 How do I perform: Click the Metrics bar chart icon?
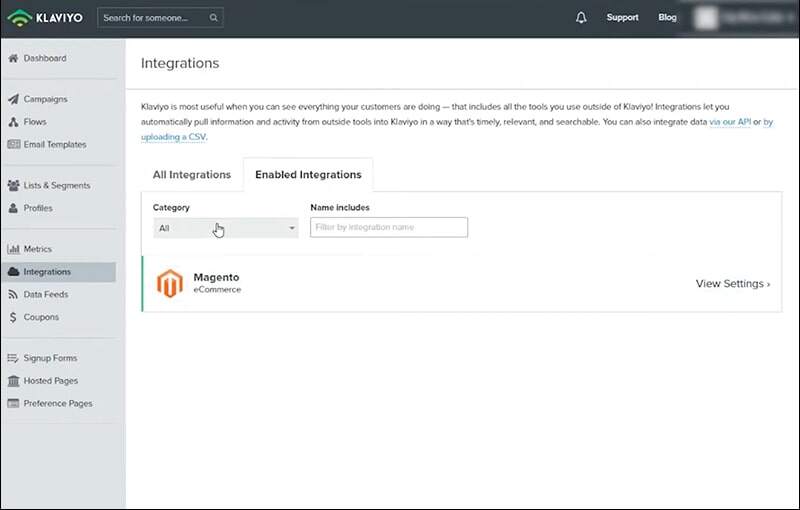pyautogui.click(x=13, y=249)
